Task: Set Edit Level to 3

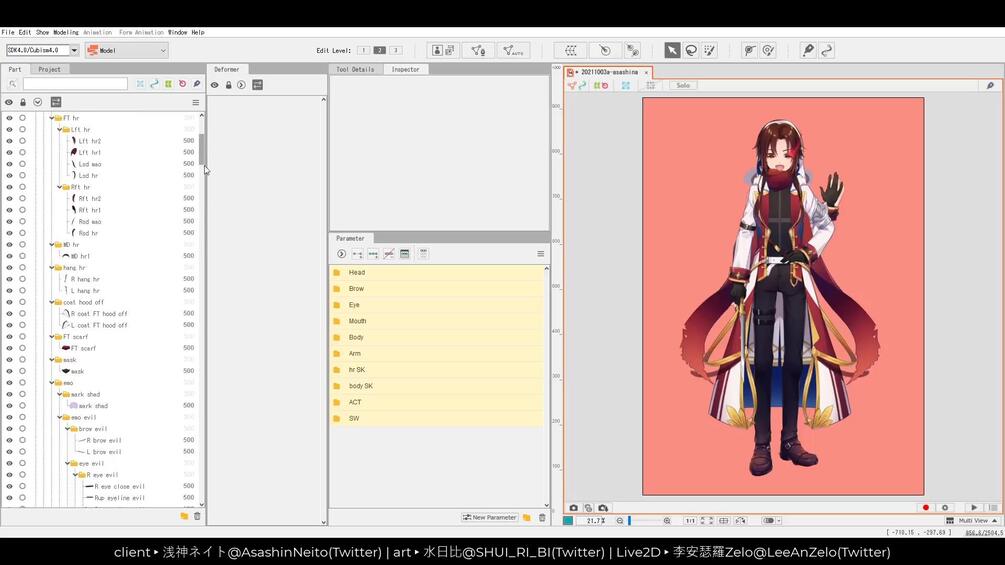Action: click(x=395, y=50)
